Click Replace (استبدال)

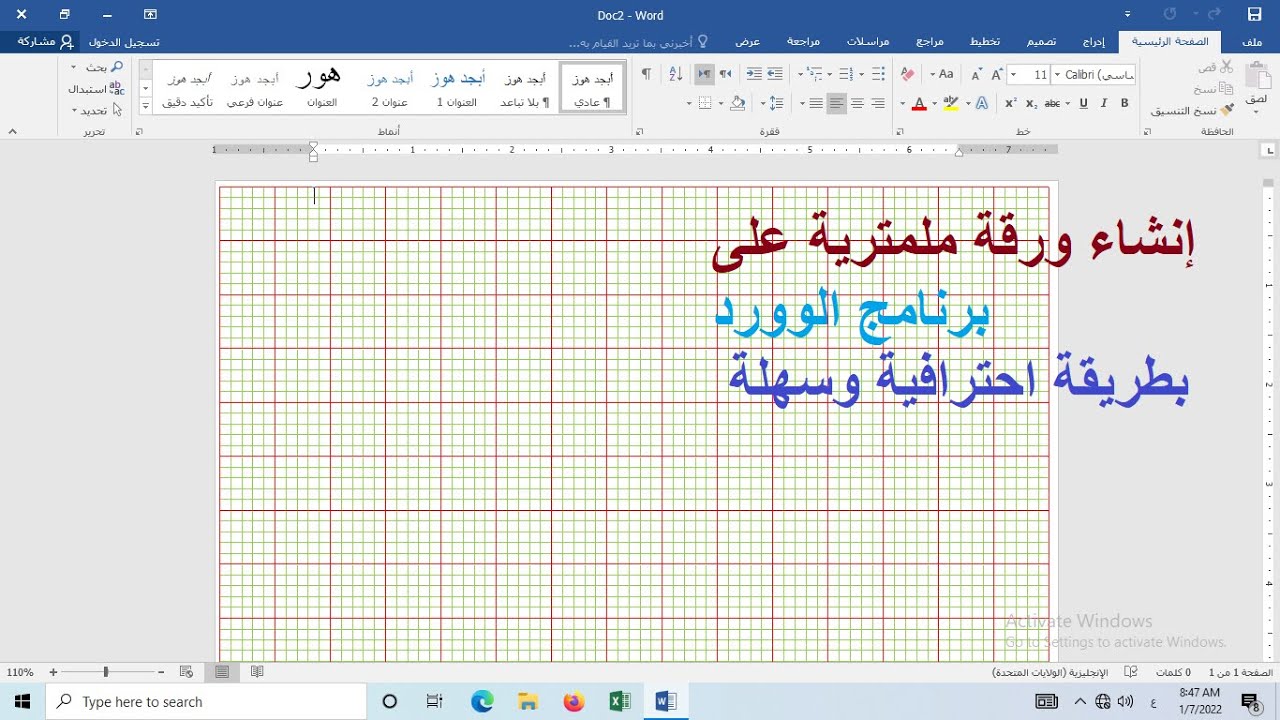click(96, 89)
